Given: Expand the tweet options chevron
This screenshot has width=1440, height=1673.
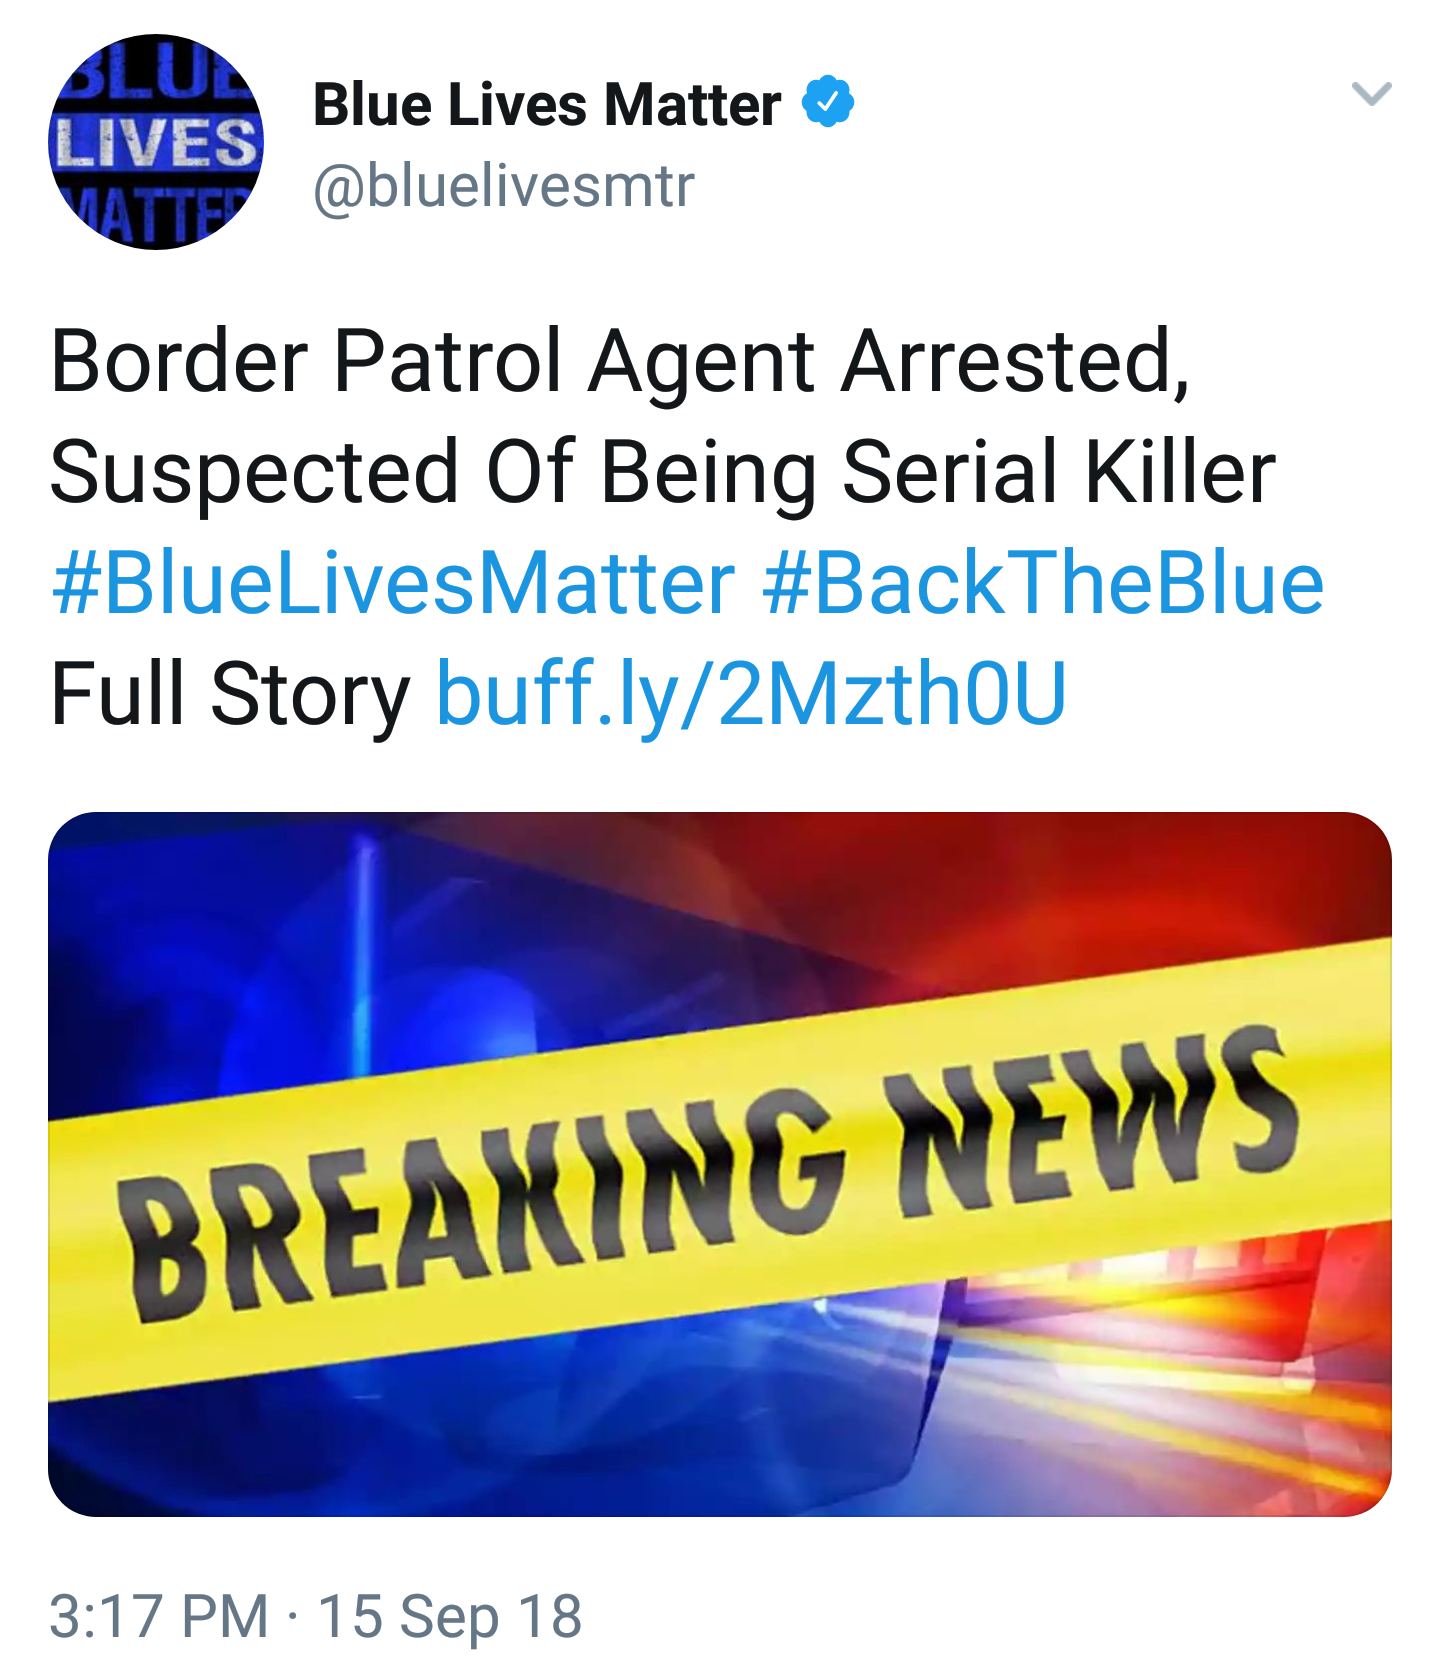Looking at the screenshot, I should (x=1371, y=94).
